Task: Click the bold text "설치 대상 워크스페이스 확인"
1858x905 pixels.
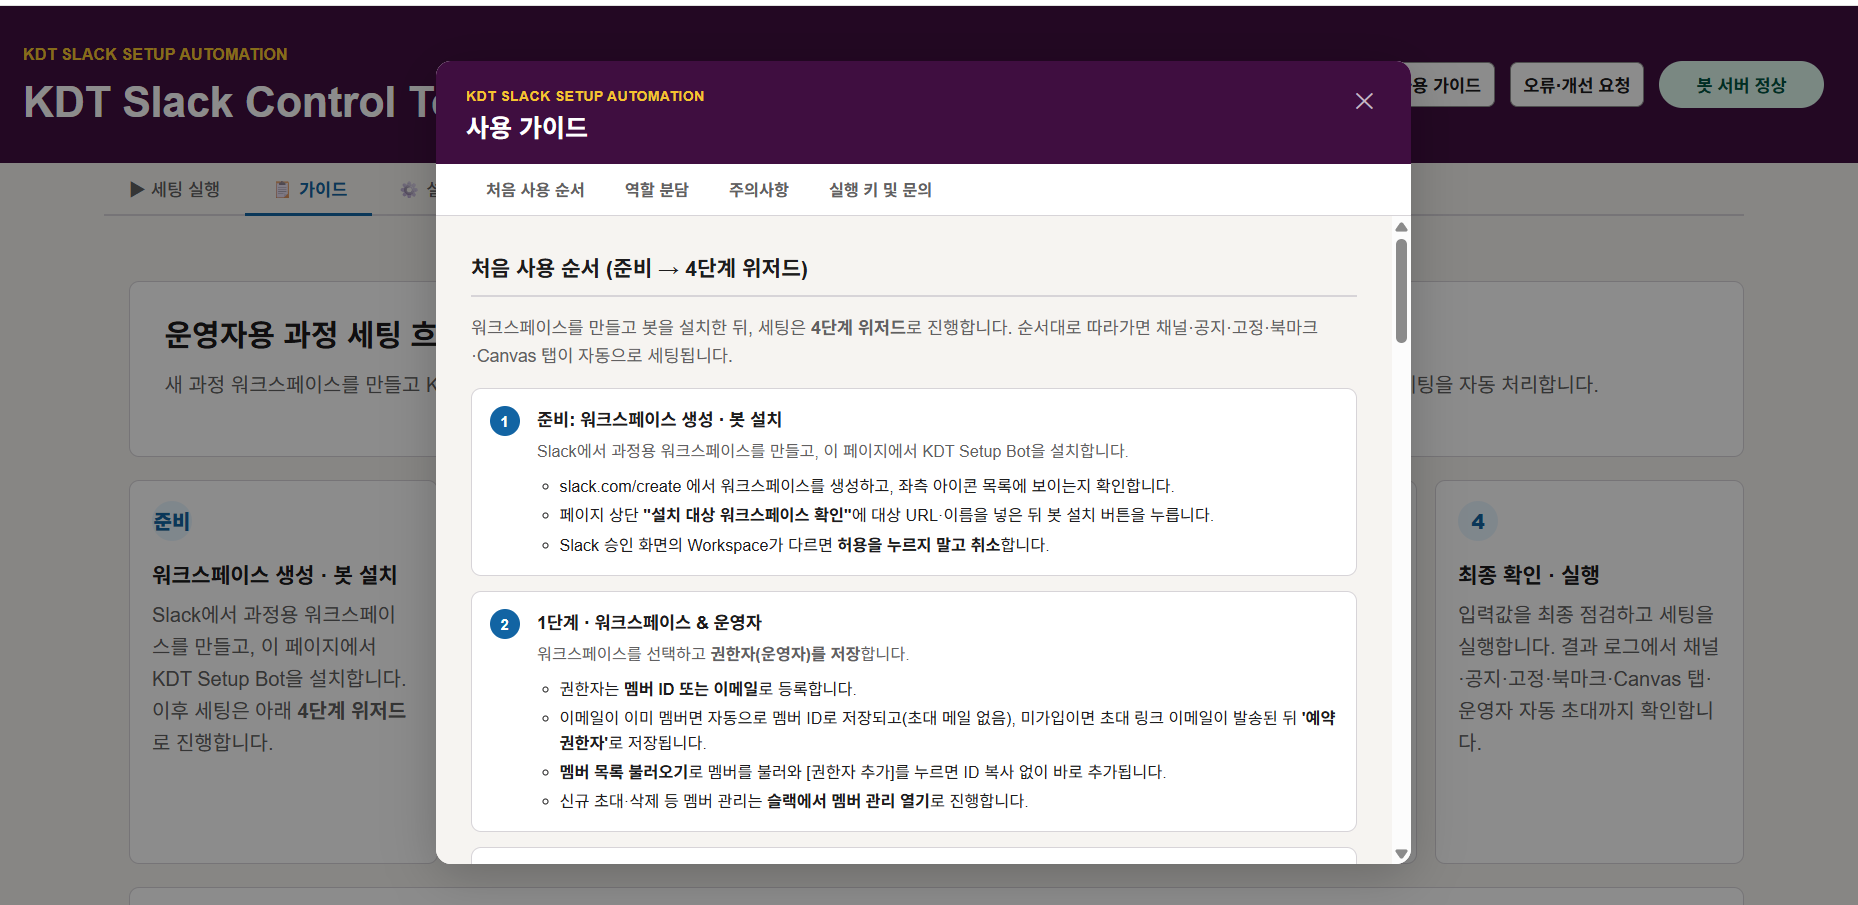Action: click(746, 515)
